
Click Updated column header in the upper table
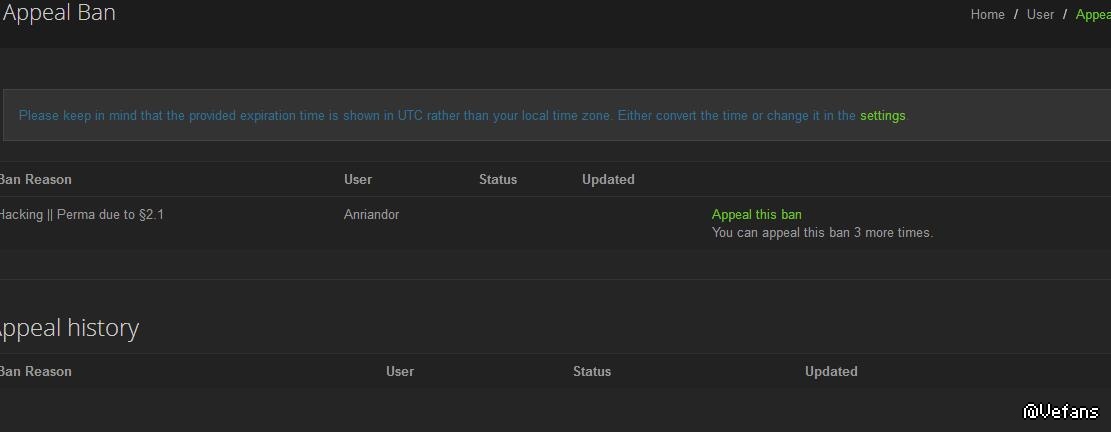tap(608, 180)
